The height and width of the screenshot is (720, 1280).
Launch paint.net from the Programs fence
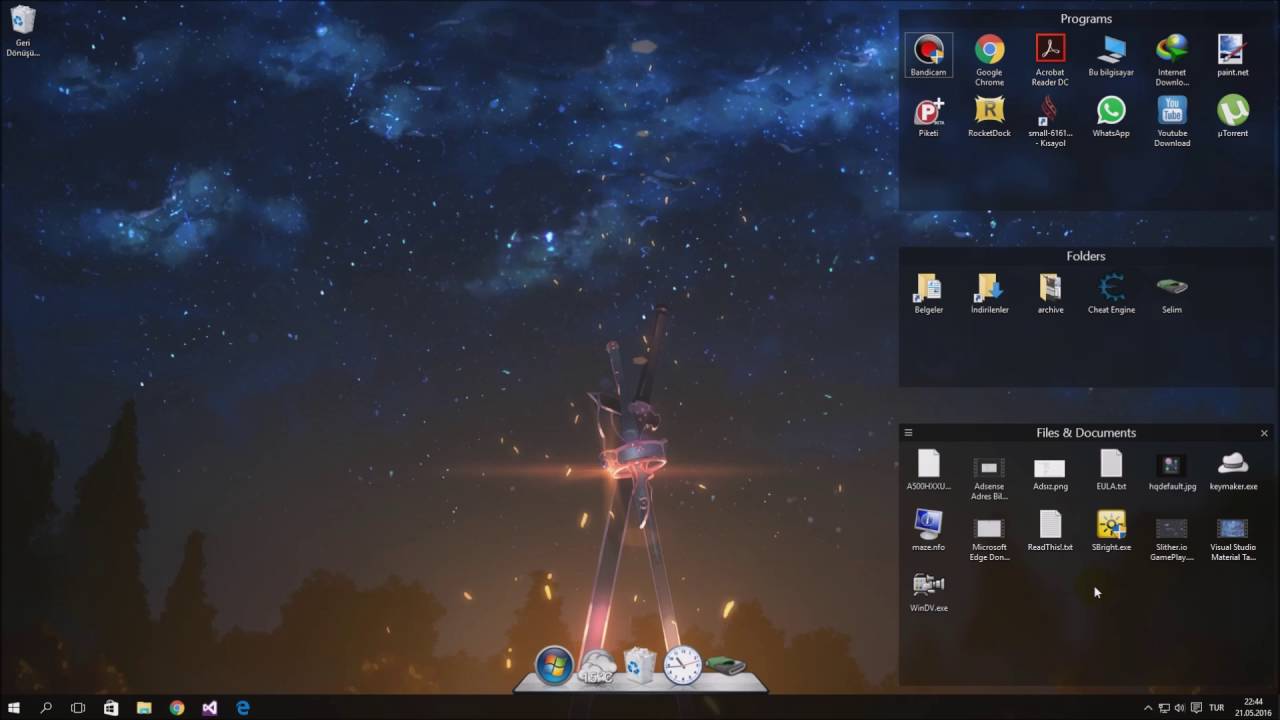click(1233, 55)
